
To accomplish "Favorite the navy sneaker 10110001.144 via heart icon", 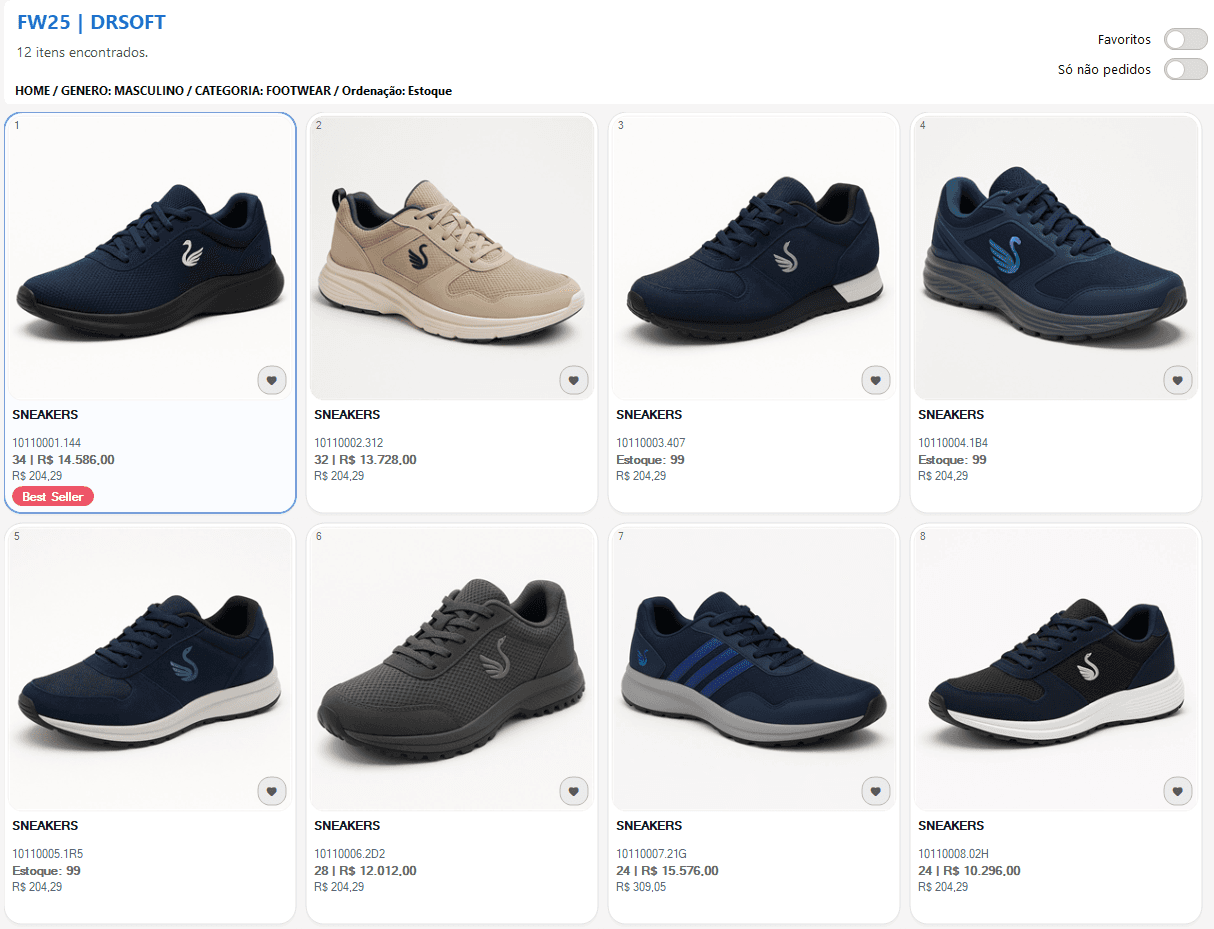I will [272, 380].
